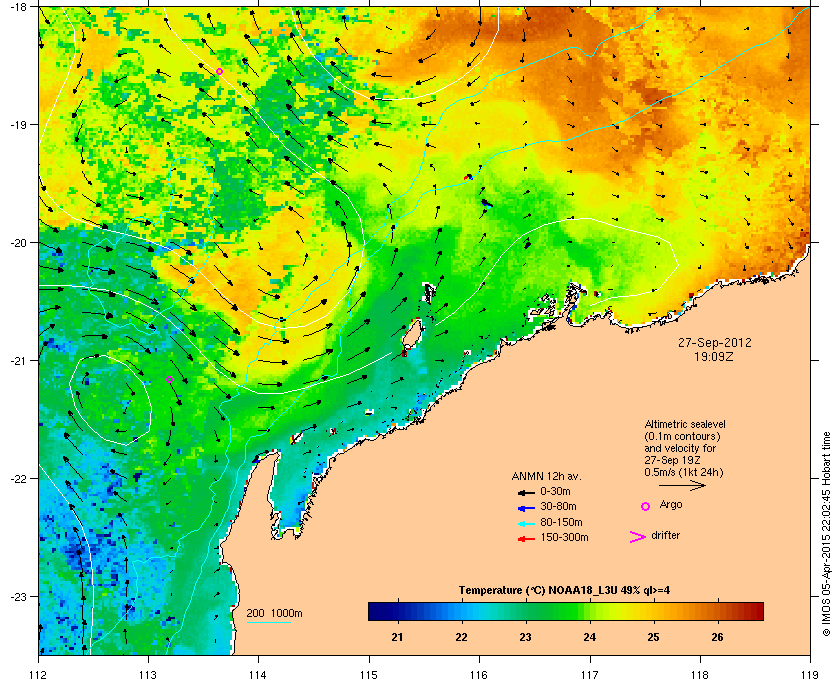Click latitude axis label '-18'
The image size is (840, 680).
[17, 6]
